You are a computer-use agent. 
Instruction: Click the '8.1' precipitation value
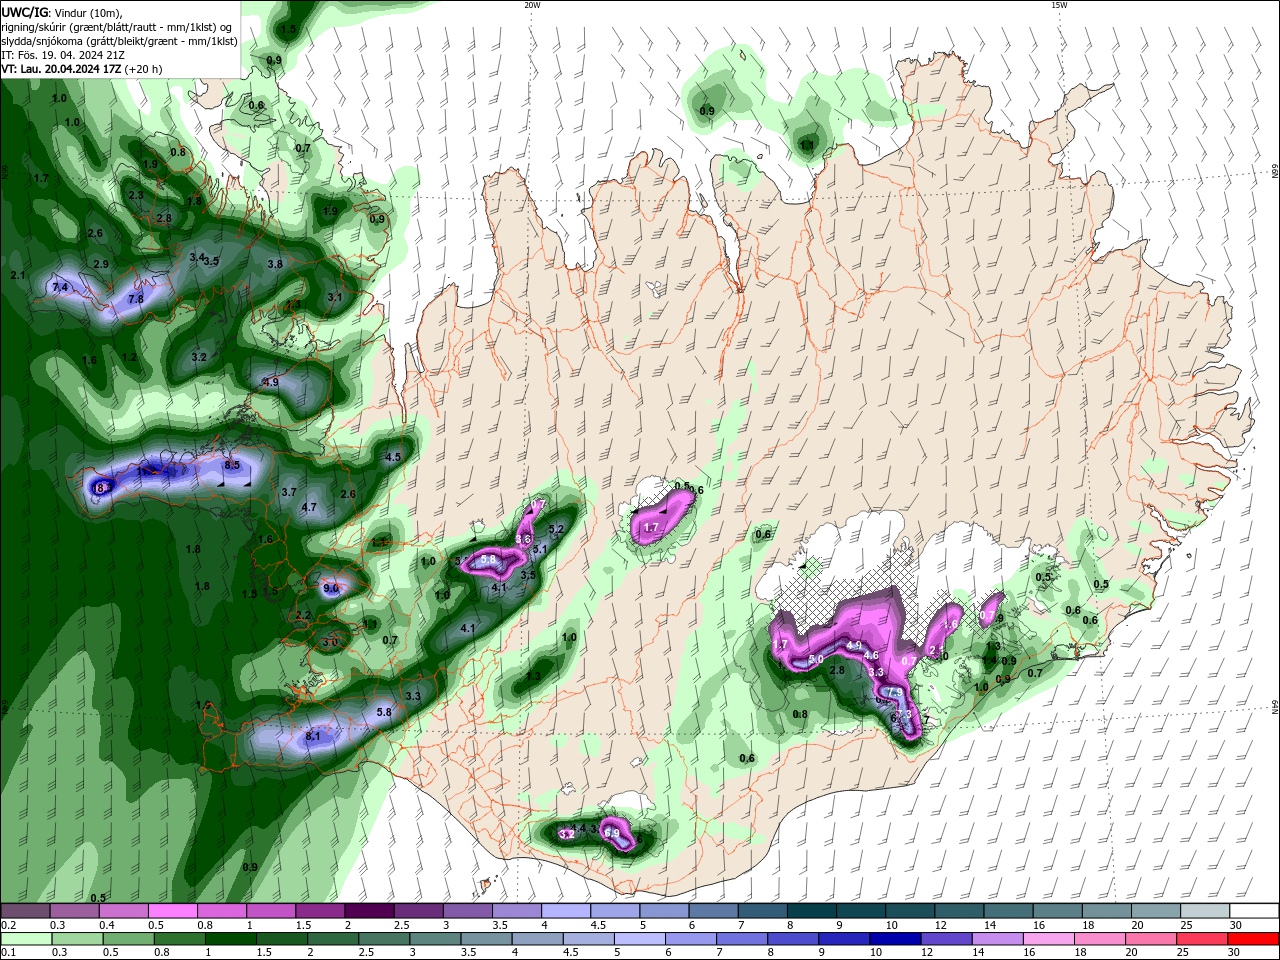(313, 736)
